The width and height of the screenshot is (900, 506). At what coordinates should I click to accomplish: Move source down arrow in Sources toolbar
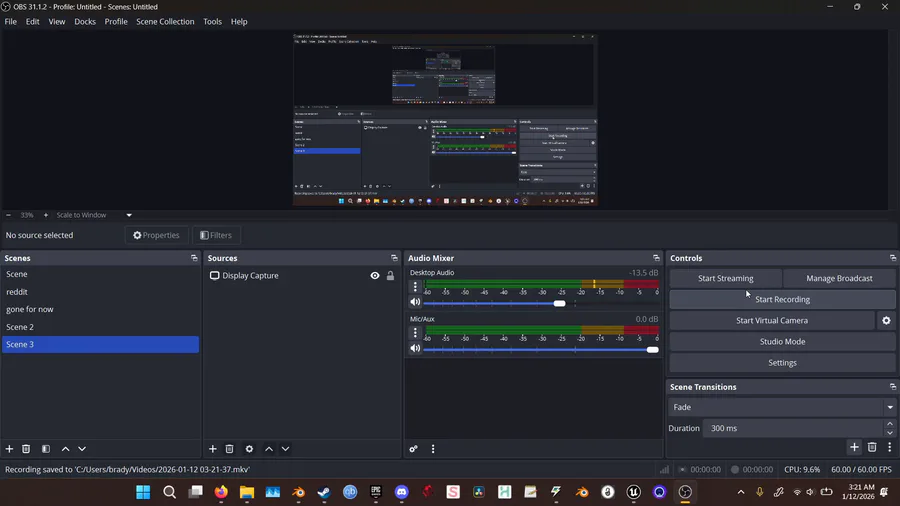285,449
